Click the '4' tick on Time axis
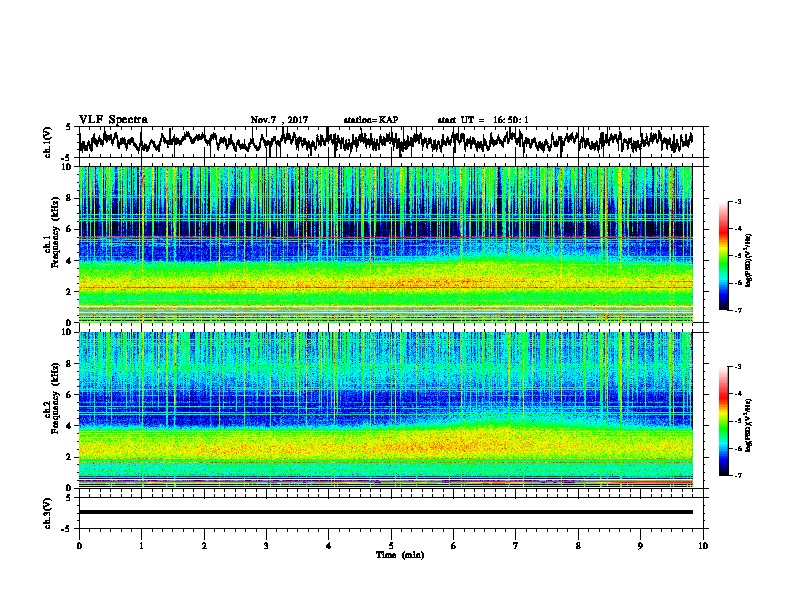The height and width of the screenshot is (612, 792). (329, 546)
